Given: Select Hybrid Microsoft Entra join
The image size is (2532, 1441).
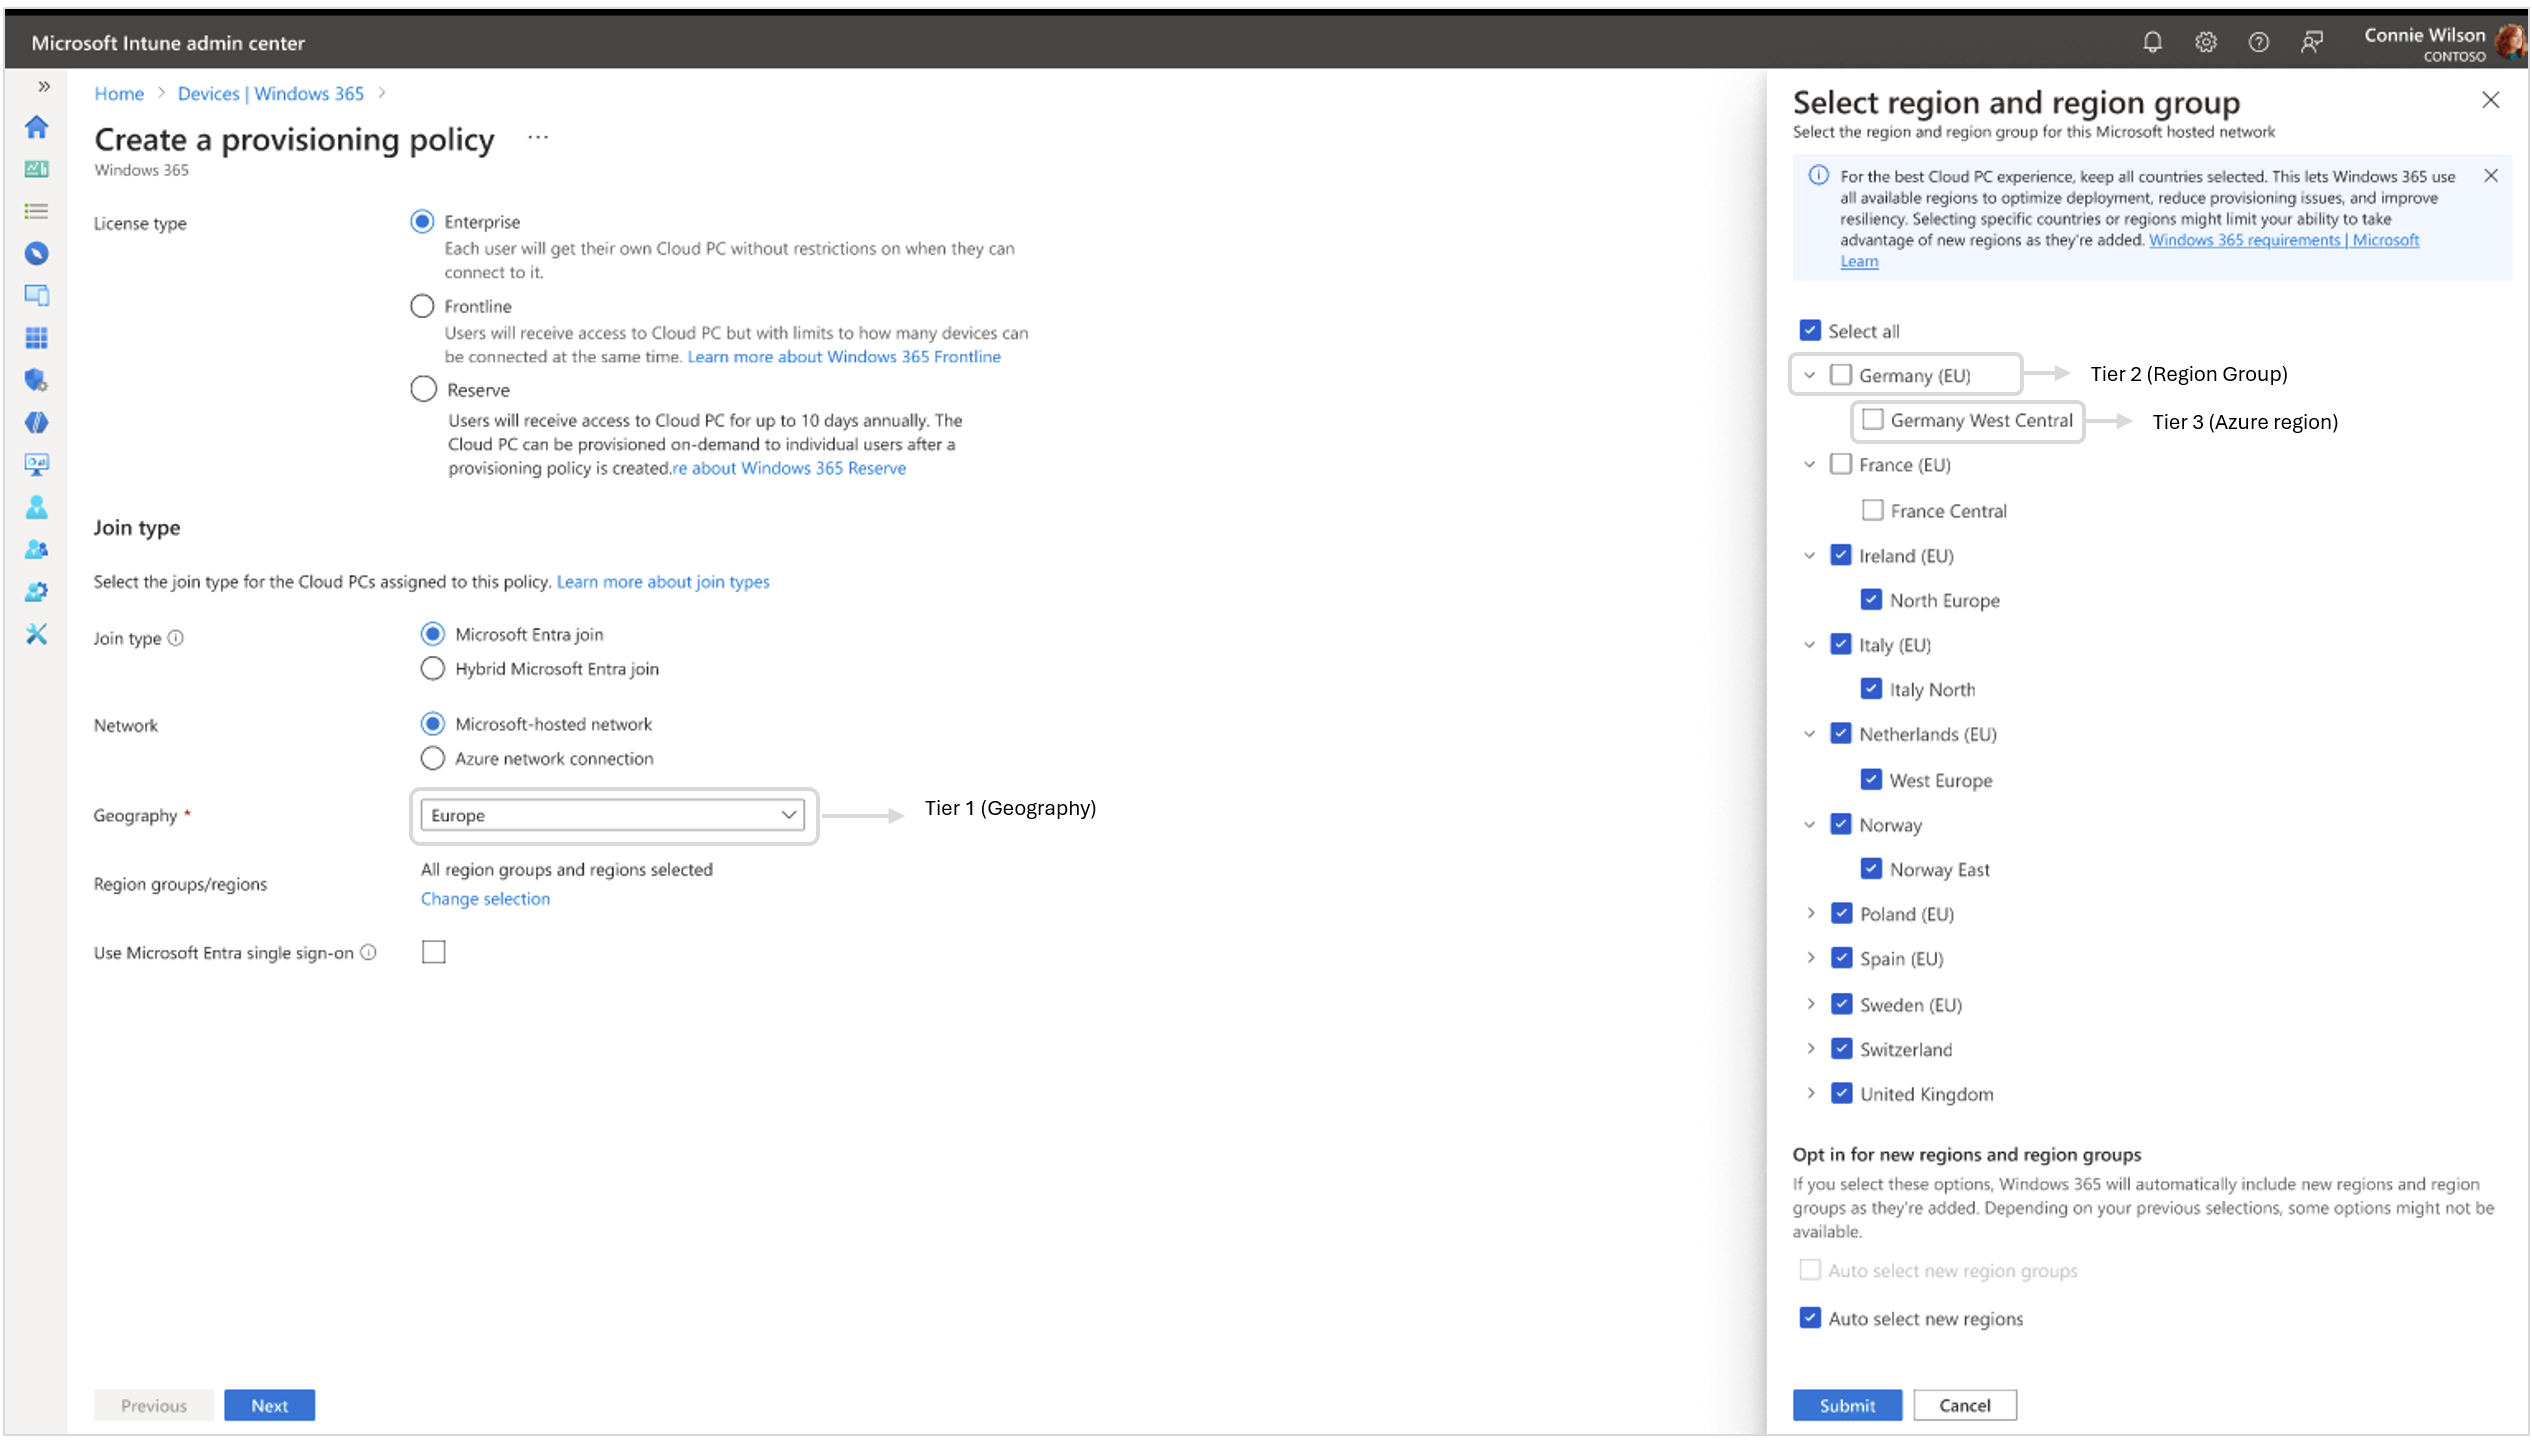Looking at the screenshot, I should pos(432,668).
